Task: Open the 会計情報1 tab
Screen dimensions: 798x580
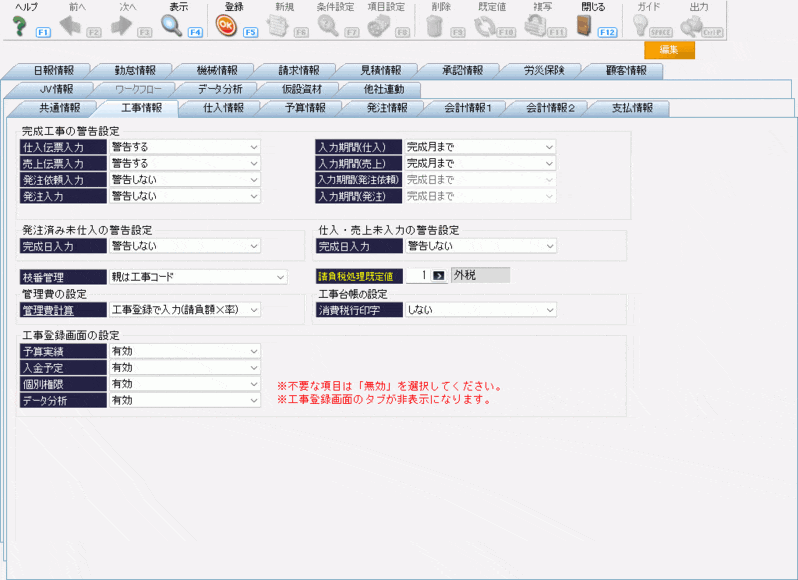Action: pyautogui.click(x=467, y=108)
